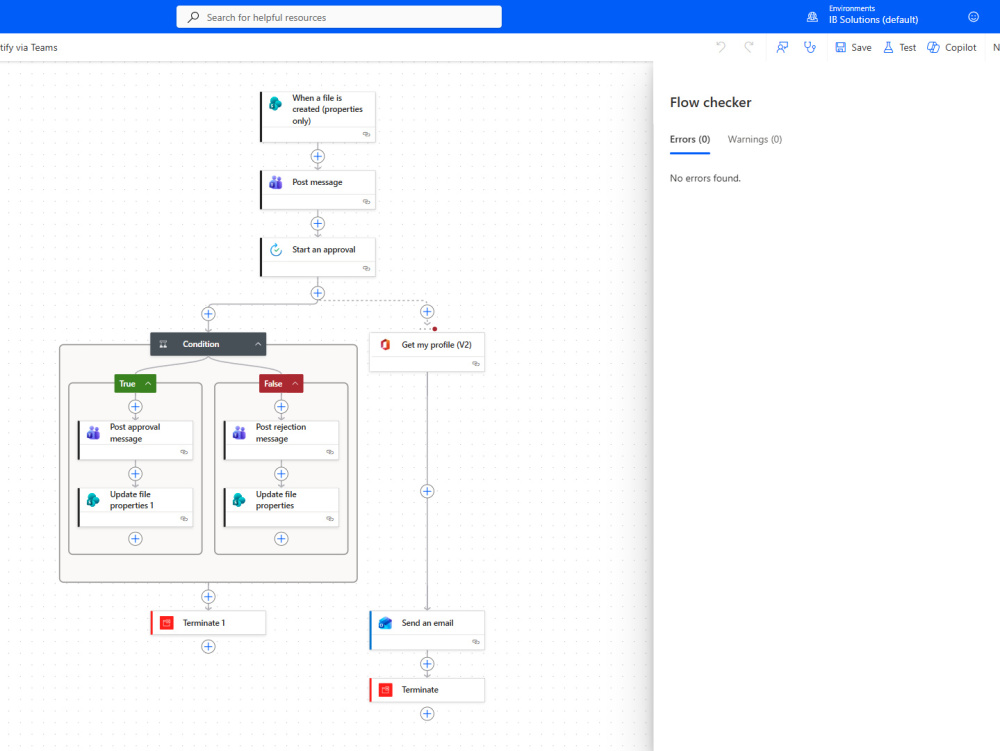The width and height of the screenshot is (1000, 751).
Task: Open Update file properties 1 card
Action: coord(135,507)
